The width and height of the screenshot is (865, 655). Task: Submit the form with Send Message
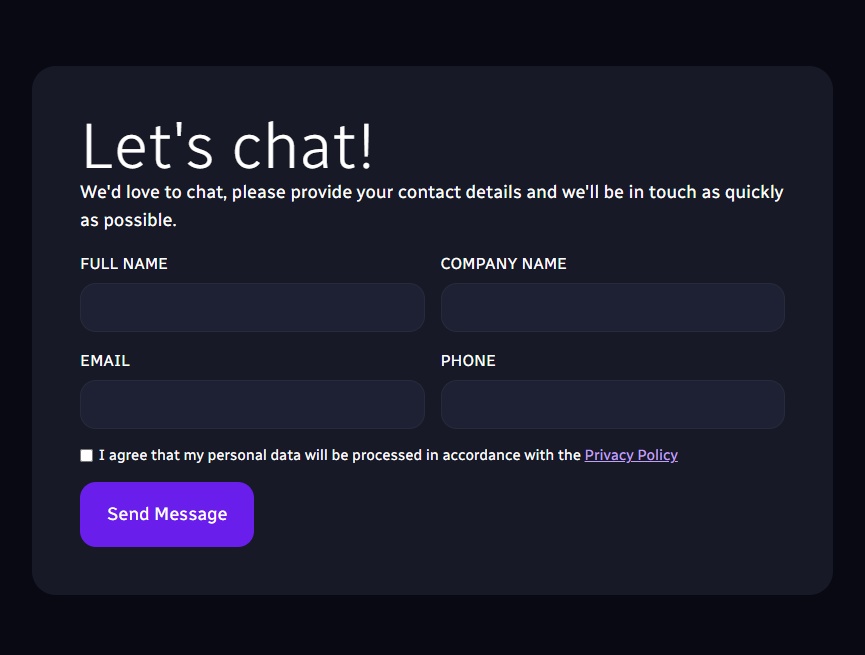point(167,514)
